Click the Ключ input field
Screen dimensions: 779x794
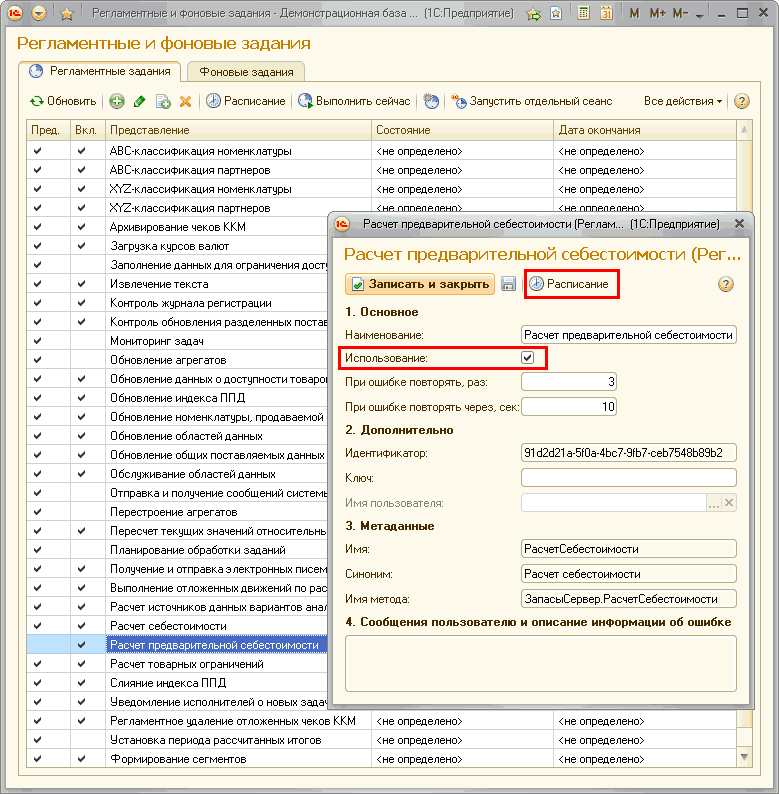point(628,478)
